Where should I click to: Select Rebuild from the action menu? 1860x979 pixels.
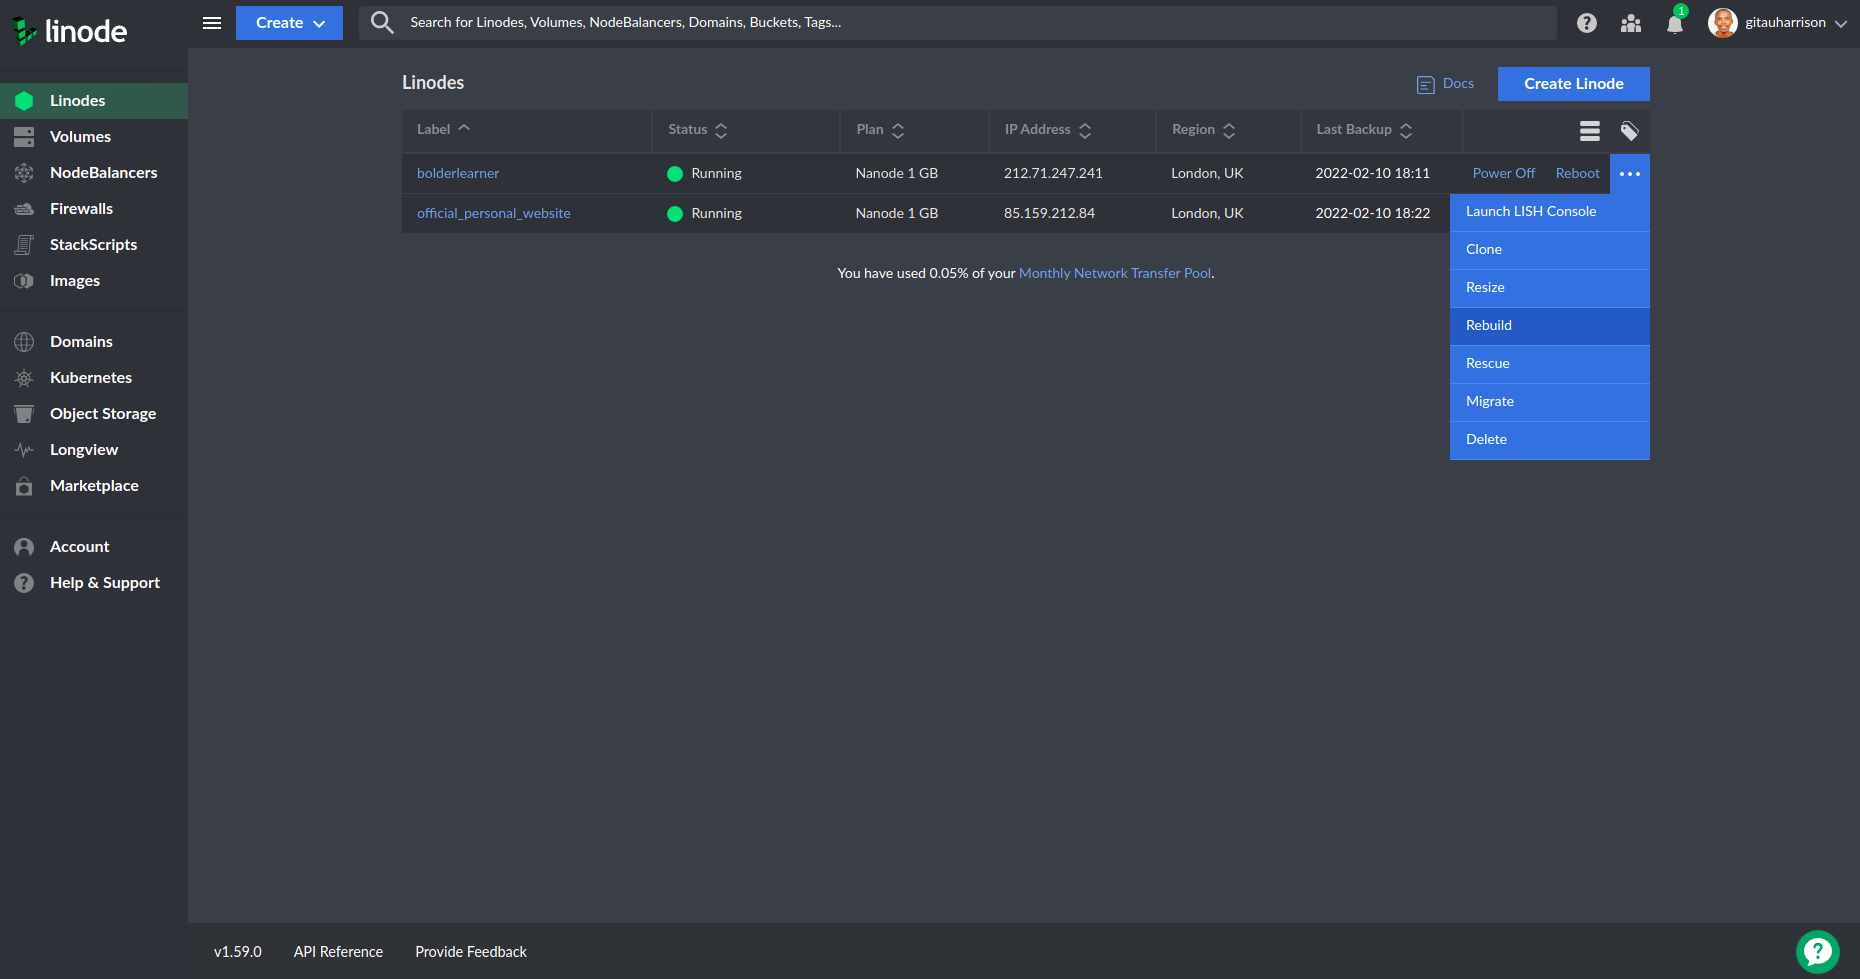click(1550, 326)
